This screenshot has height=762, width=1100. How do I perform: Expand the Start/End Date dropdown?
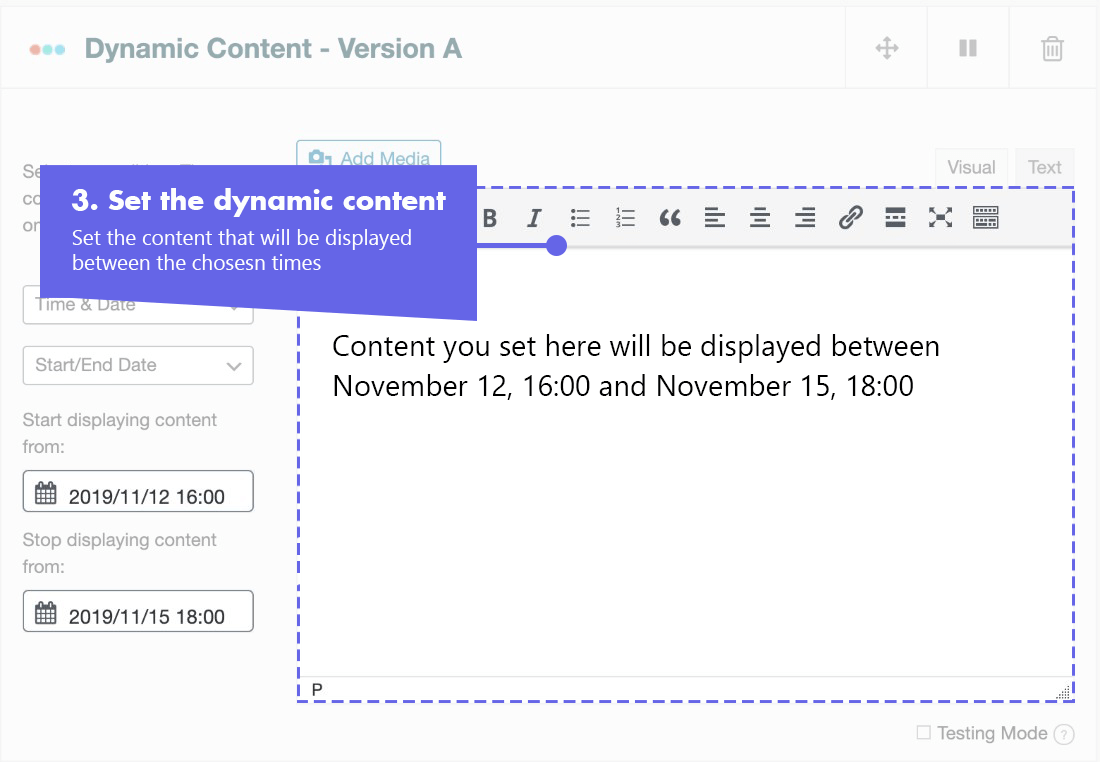[138, 366]
